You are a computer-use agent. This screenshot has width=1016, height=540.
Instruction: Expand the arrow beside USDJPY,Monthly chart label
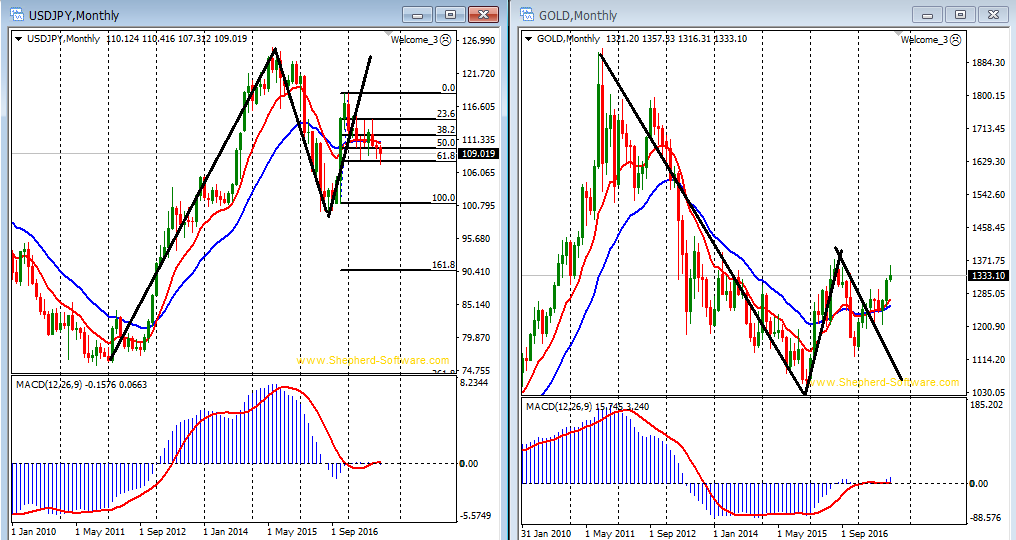(19, 39)
